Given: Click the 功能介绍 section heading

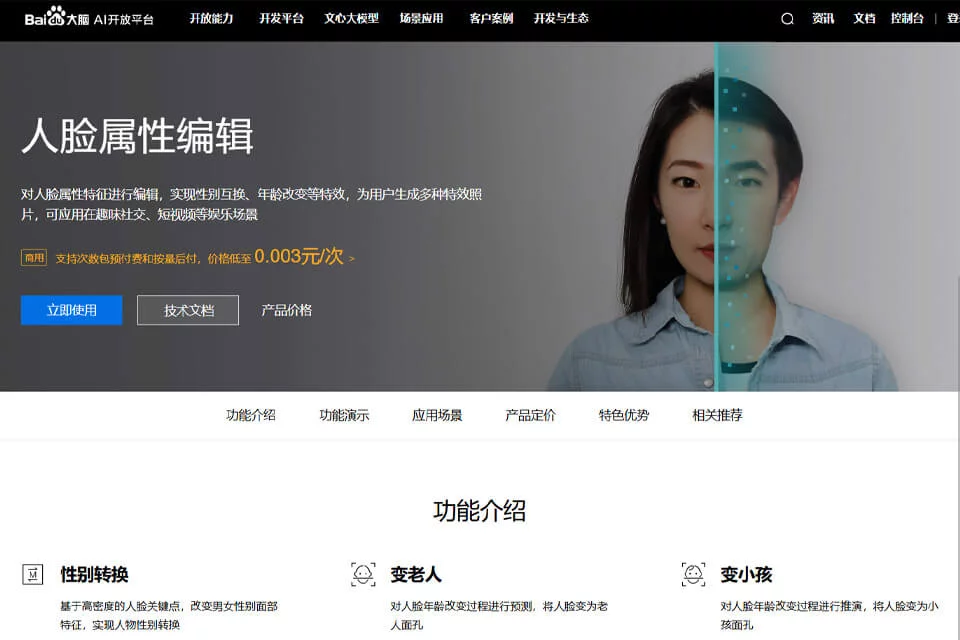Looking at the screenshot, I should coord(479,511).
